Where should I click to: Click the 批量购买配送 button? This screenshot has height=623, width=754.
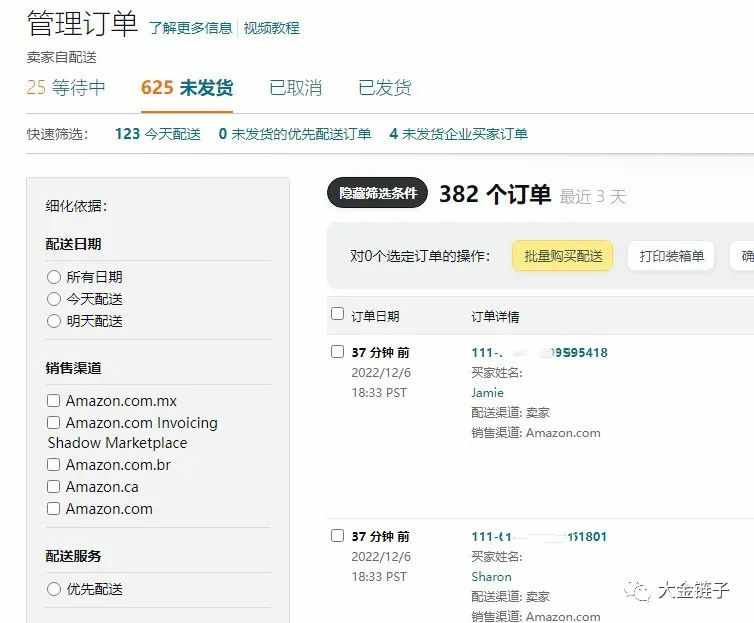tap(563, 256)
